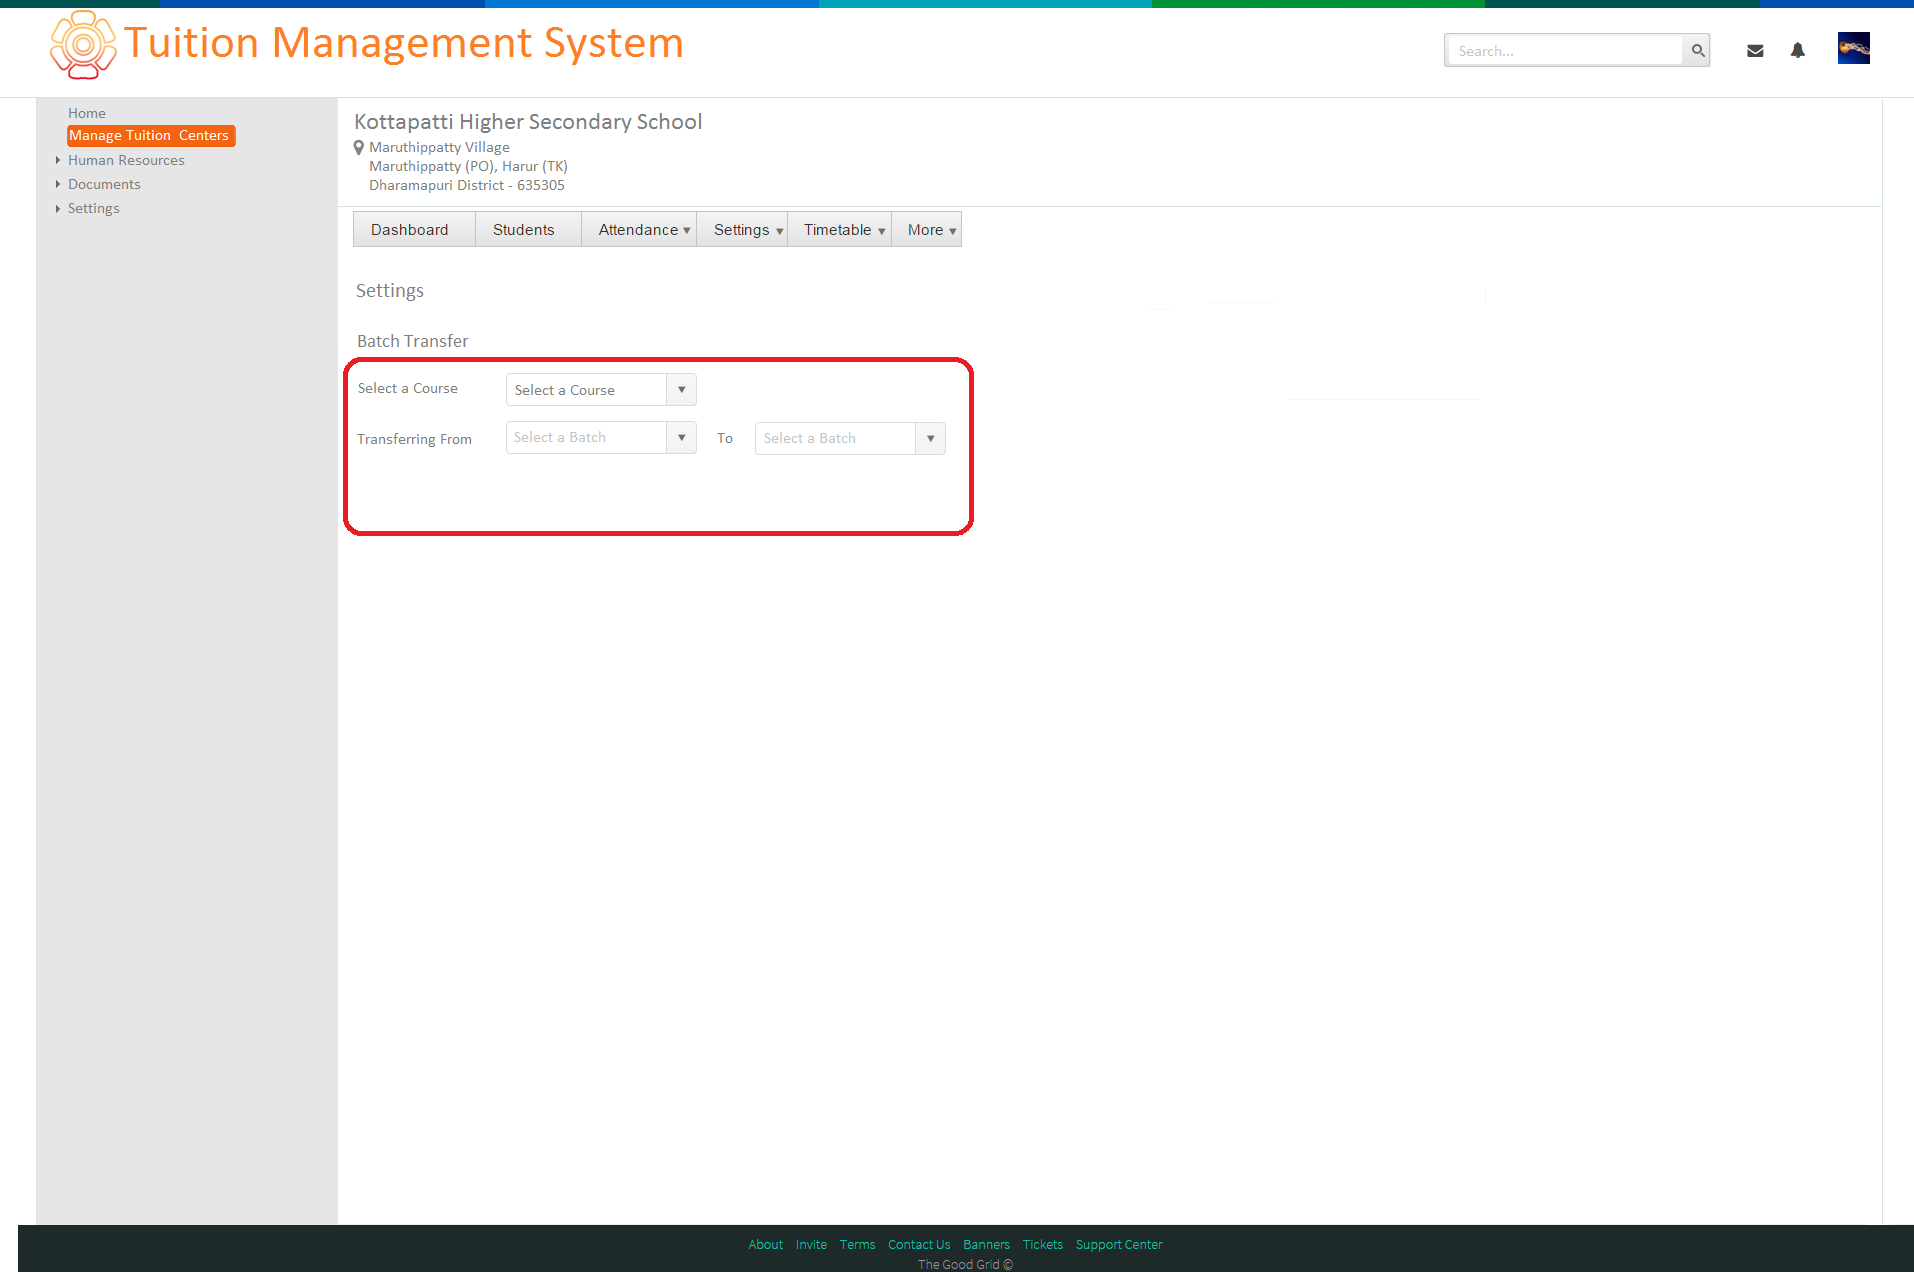Viewport: 1914px width, 1272px height.
Task: Click the arrow on the To batch combo
Action: coord(930,438)
